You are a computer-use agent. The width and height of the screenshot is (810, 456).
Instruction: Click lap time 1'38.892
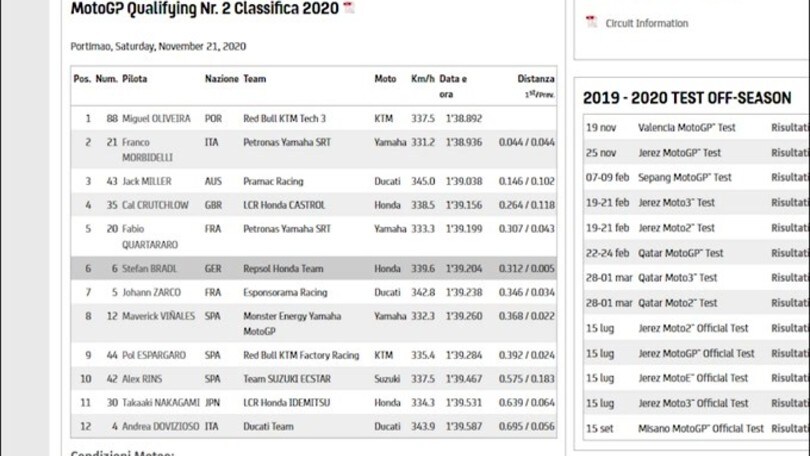click(464, 118)
